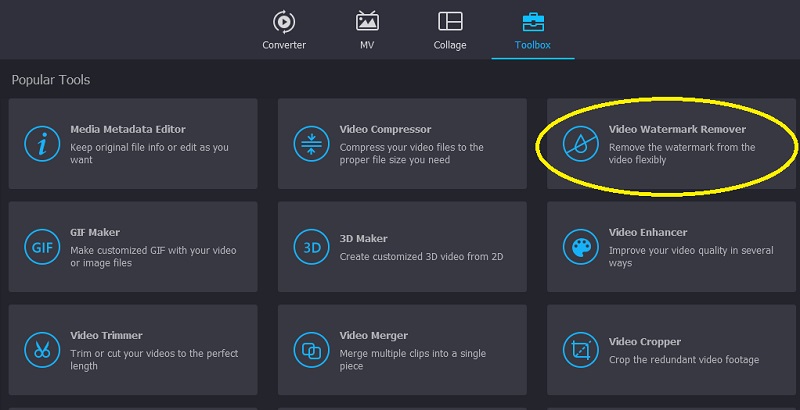Click the Video Cropper icon
Viewport: 800px width, 410px height.
click(580, 350)
